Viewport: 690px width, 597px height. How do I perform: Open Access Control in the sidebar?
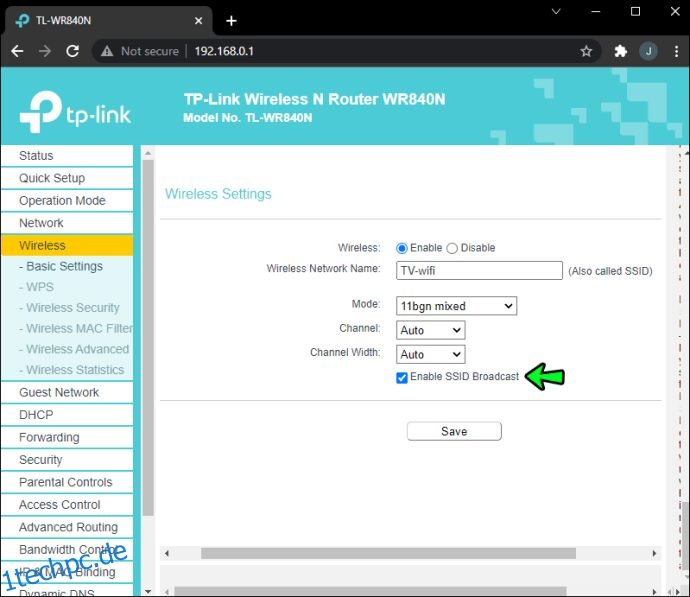67,505
